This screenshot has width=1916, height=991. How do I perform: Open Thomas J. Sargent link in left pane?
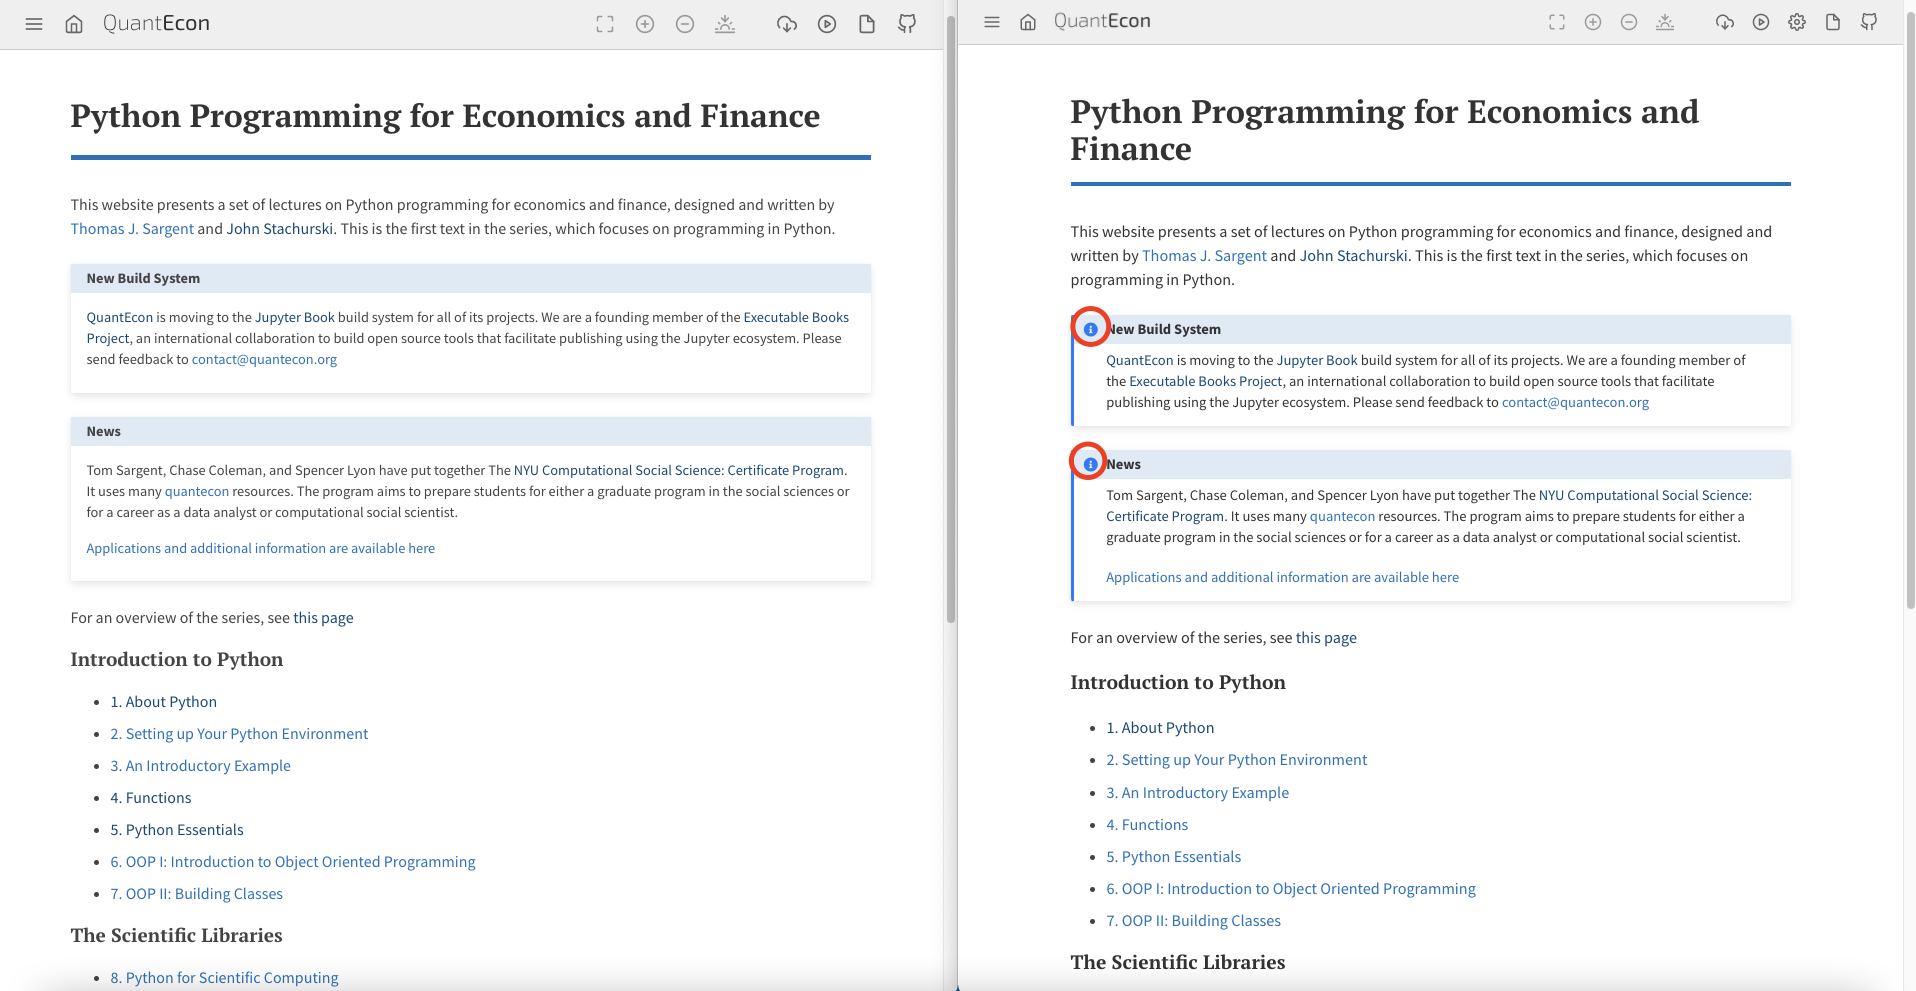(132, 229)
